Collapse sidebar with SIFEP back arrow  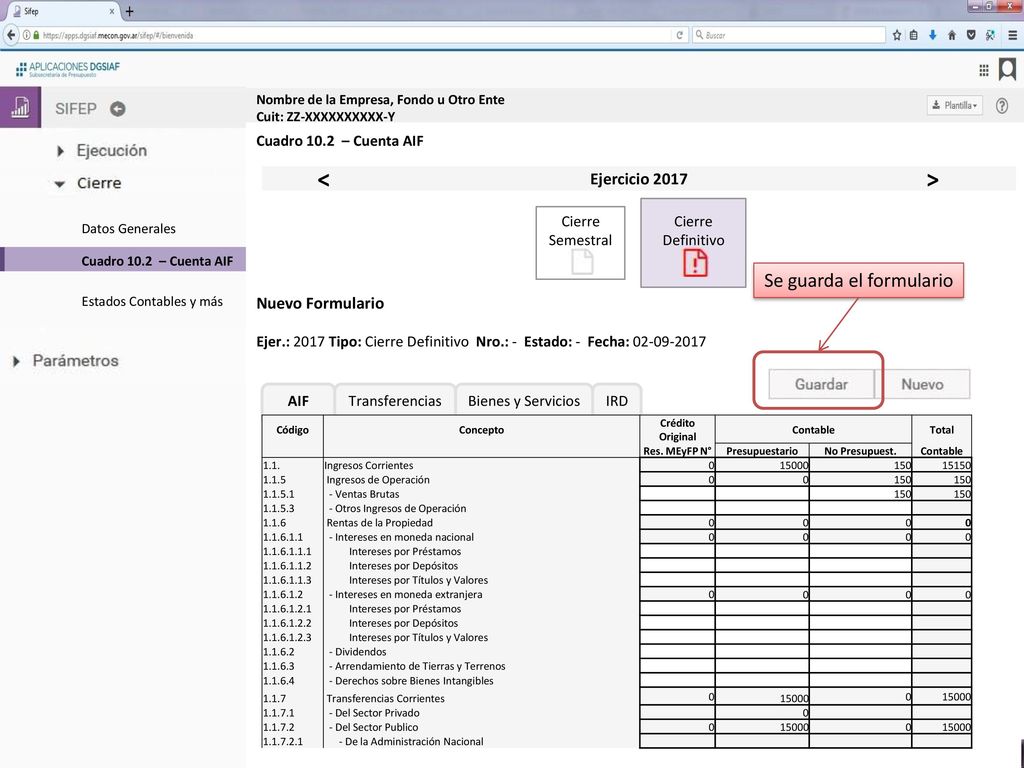coord(118,109)
